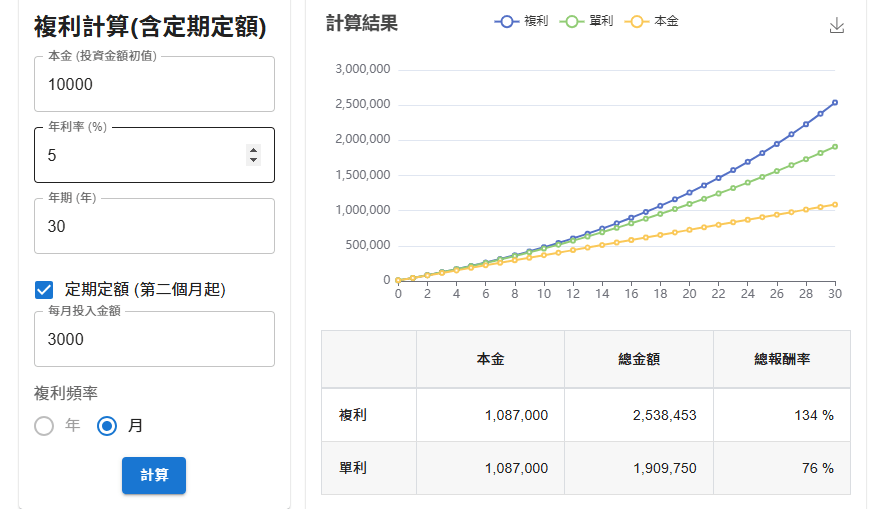Click the 134 % return cell
The width and height of the screenshot is (874, 509).
pyautogui.click(x=782, y=415)
